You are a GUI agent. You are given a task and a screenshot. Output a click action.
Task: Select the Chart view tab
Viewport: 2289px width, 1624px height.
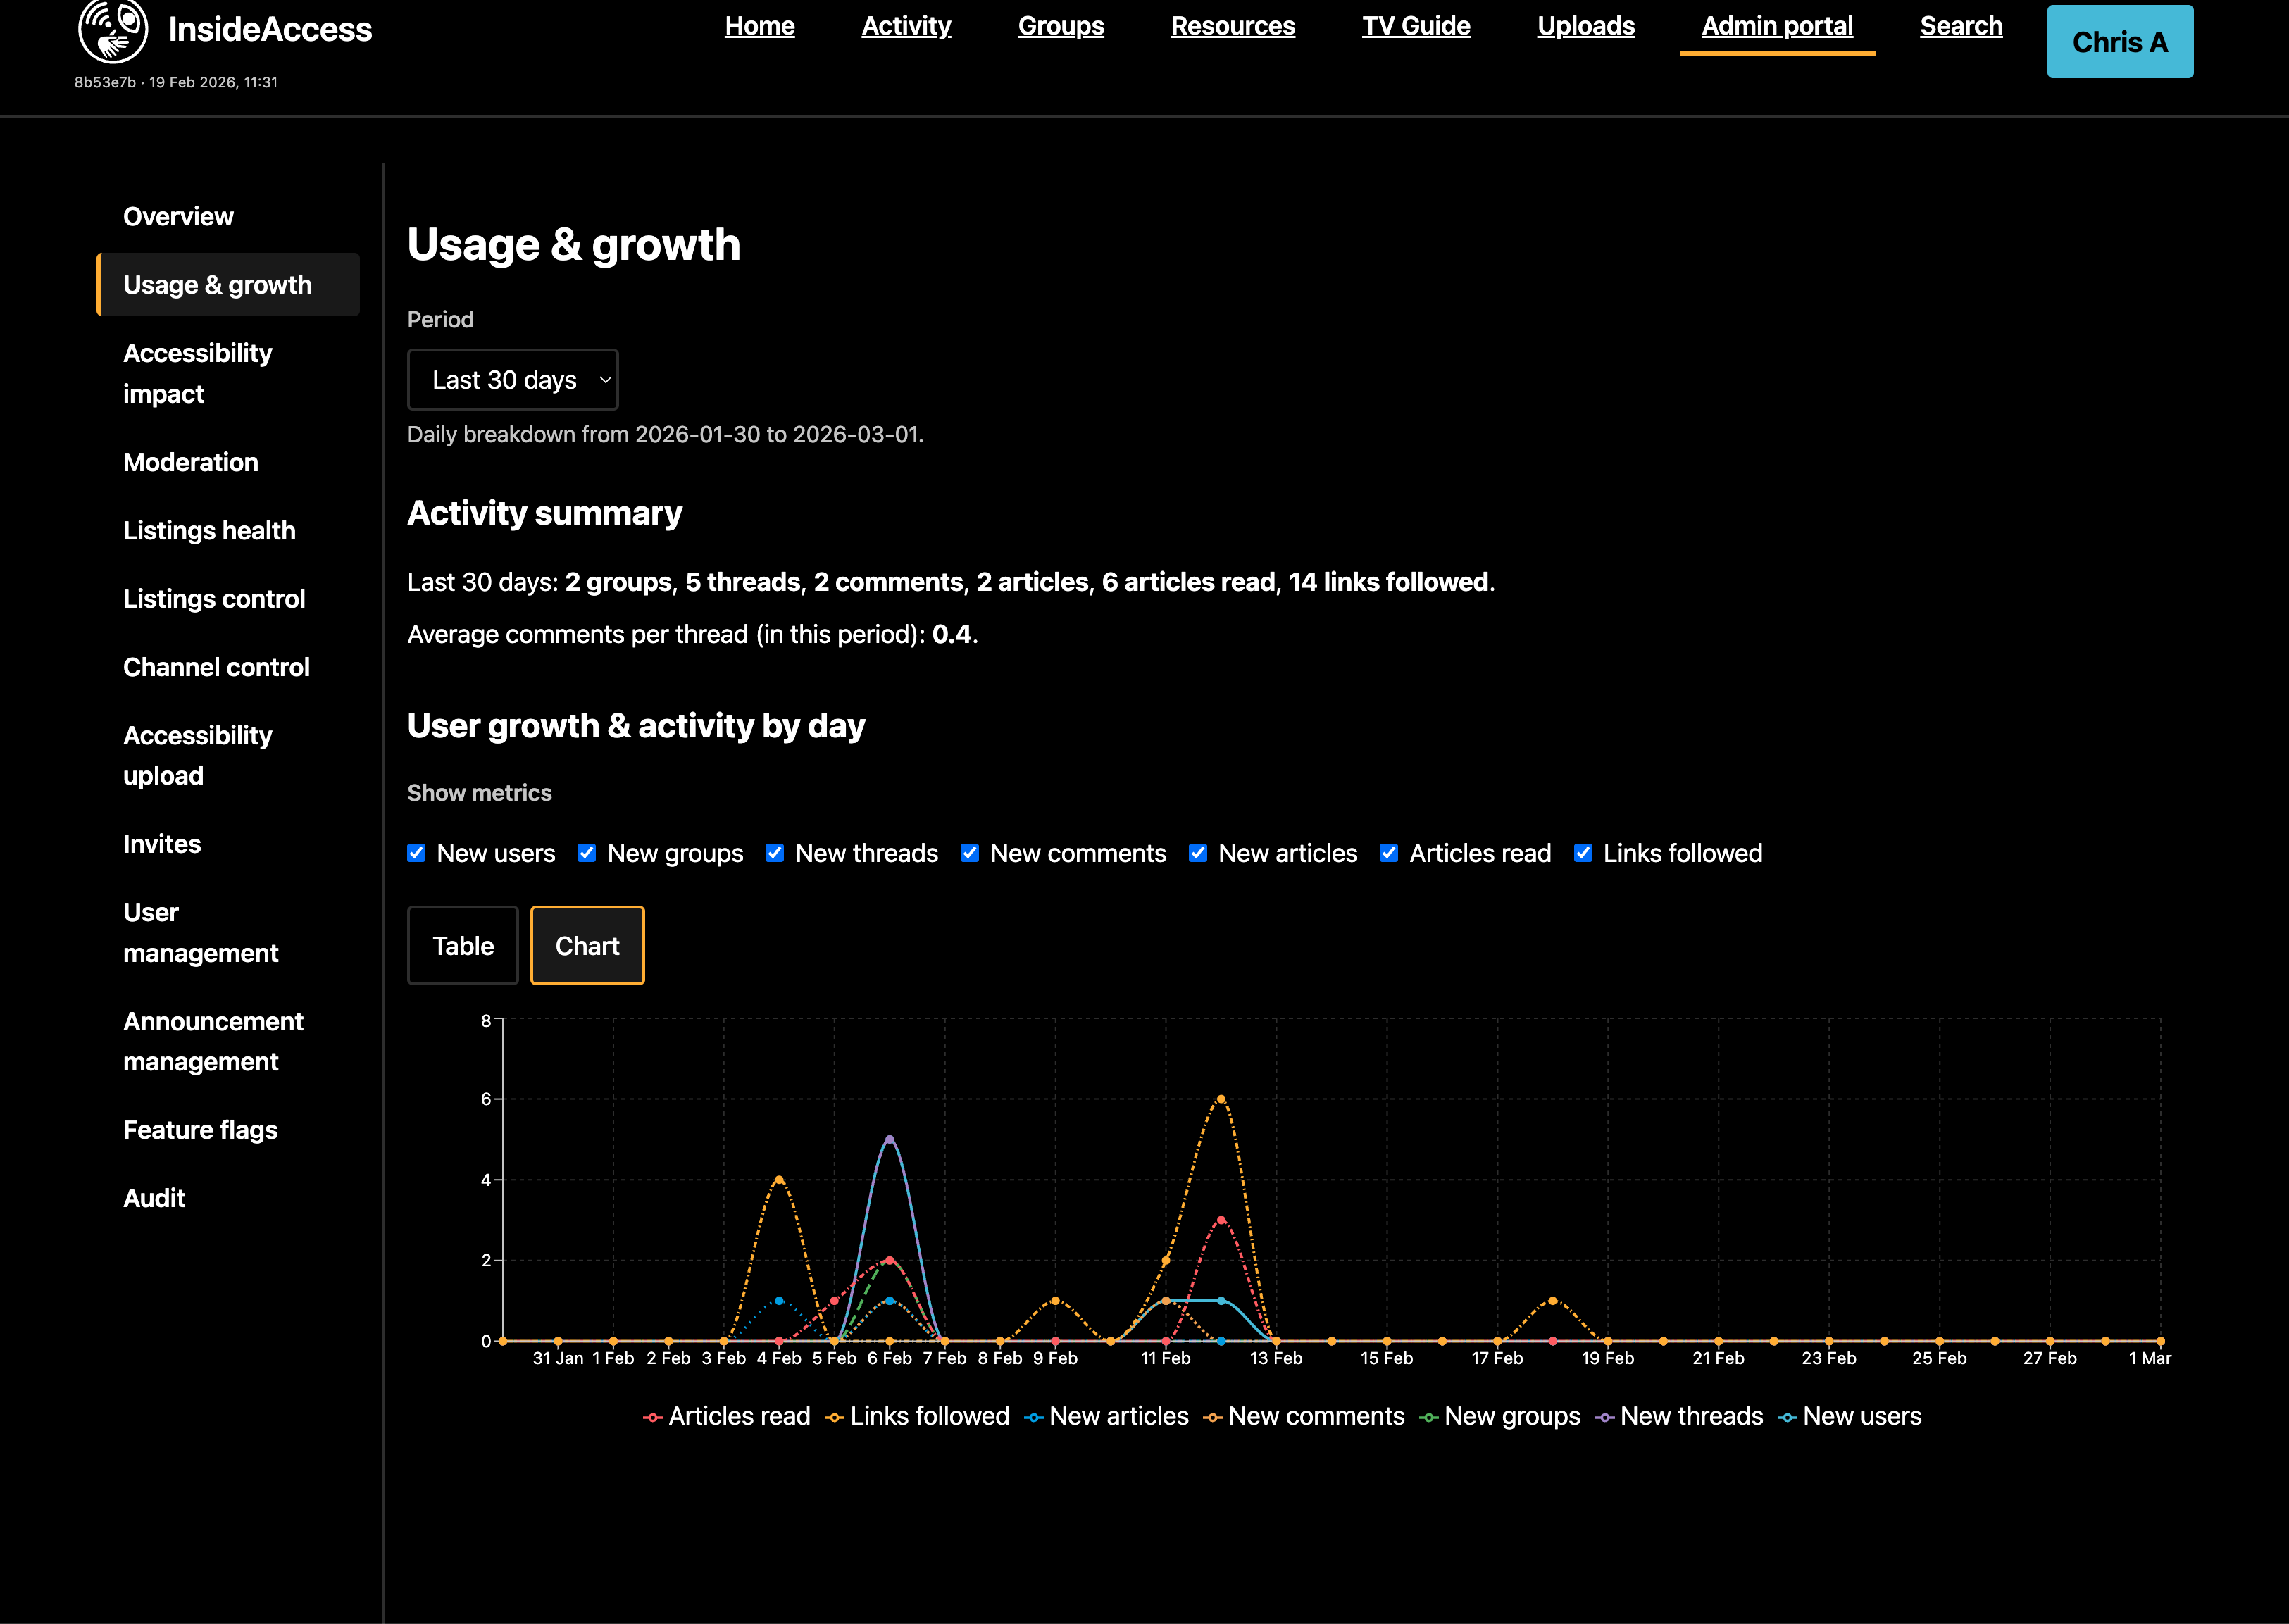click(587, 946)
